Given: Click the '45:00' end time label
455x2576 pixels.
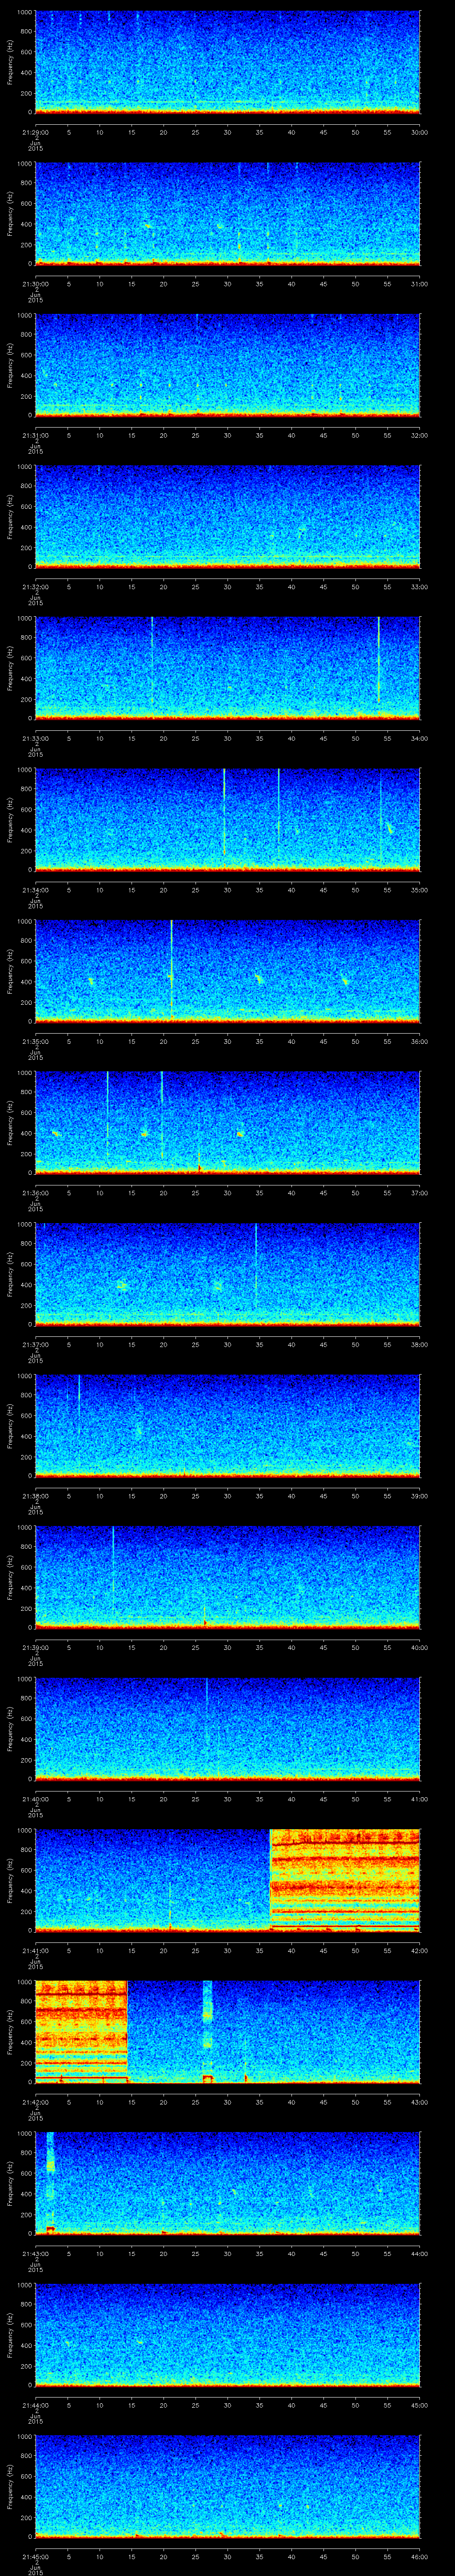Looking at the screenshot, I should 420,2404.
